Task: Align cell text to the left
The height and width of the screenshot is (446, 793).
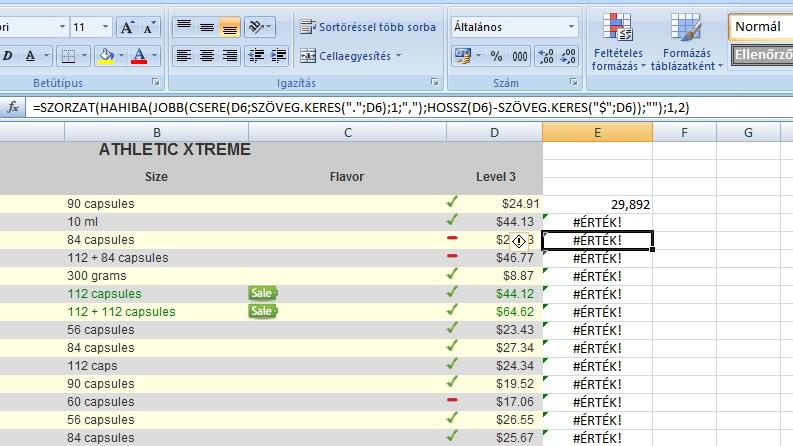Action: pyautogui.click(x=184, y=56)
